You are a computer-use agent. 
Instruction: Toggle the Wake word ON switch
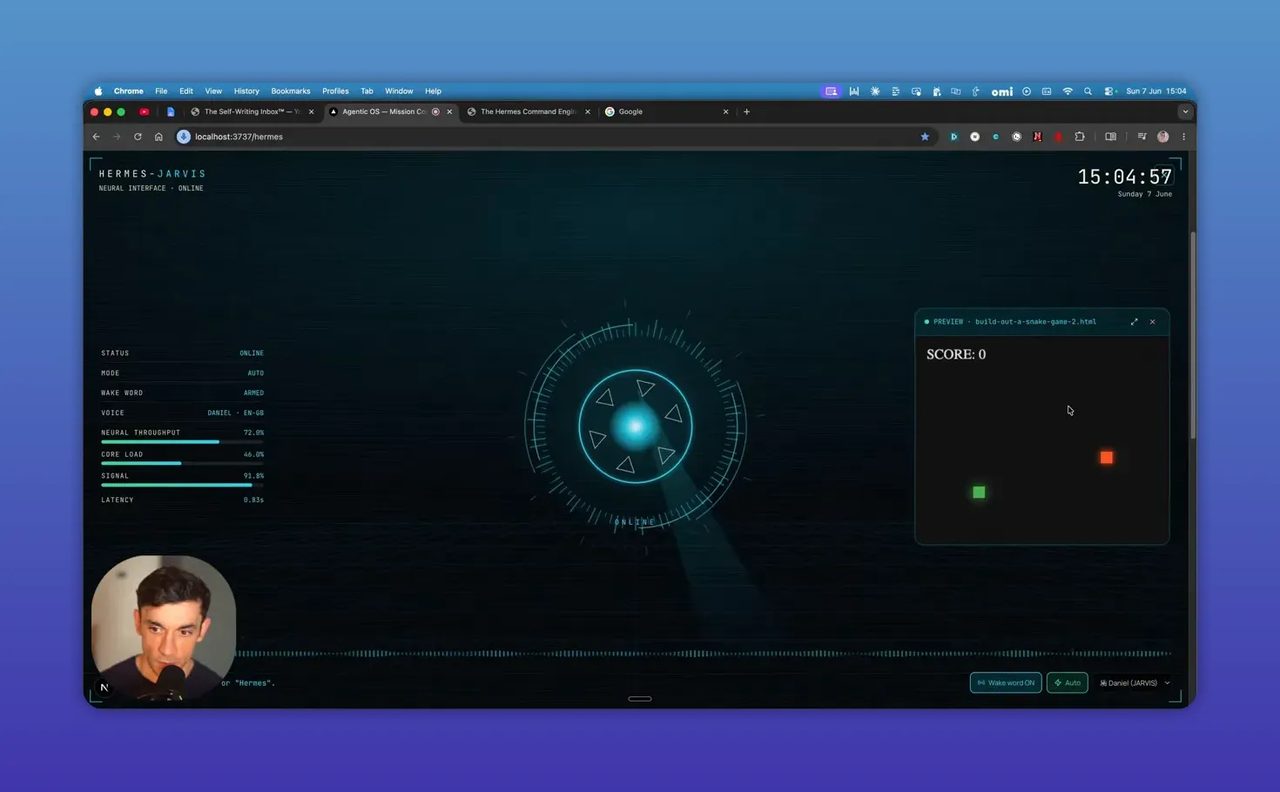click(1006, 683)
